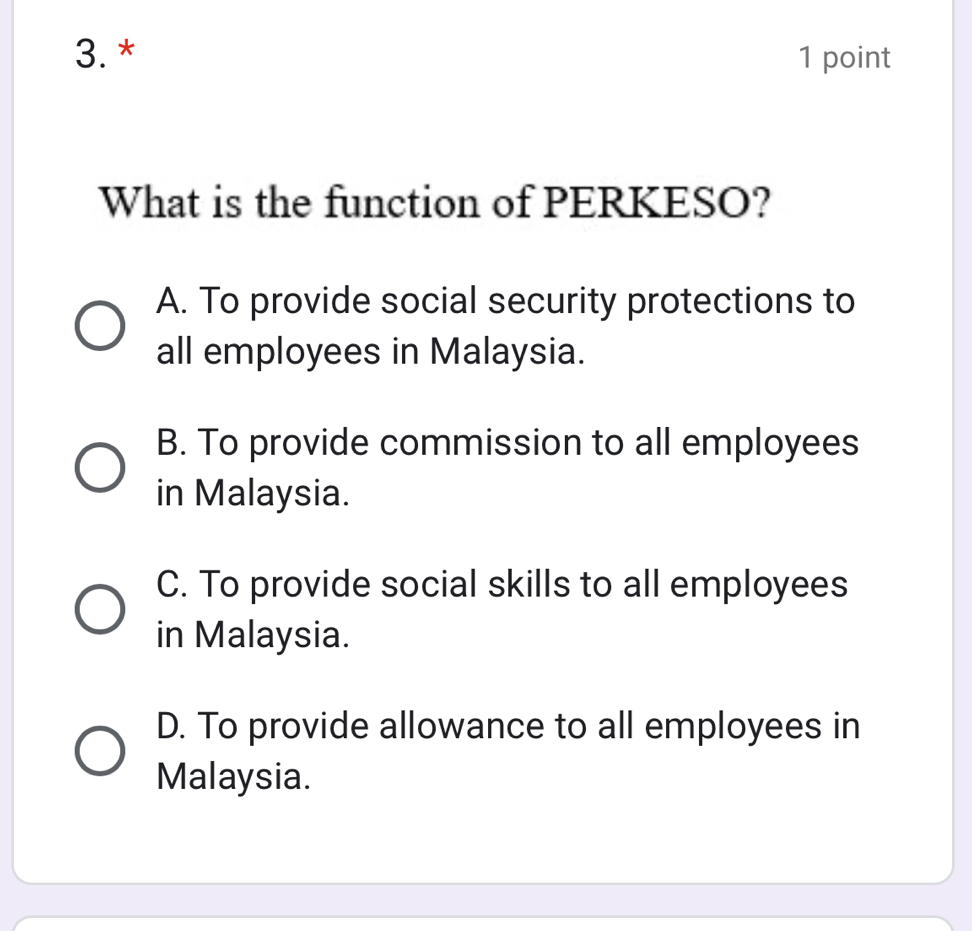Click the '1 point' label
The width and height of the screenshot is (972, 931).
coord(844,58)
